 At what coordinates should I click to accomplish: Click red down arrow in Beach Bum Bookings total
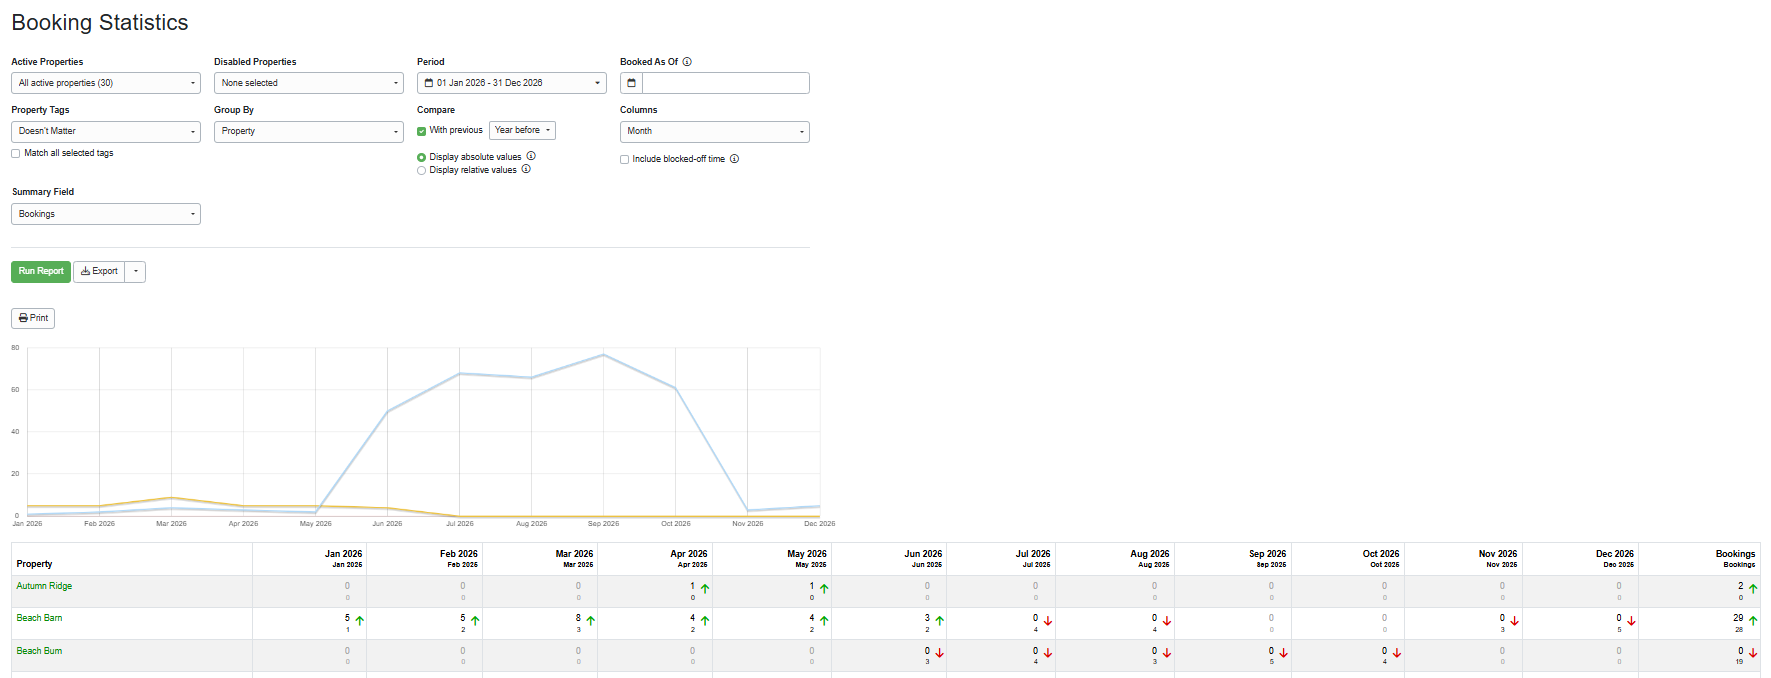[1753, 653]
